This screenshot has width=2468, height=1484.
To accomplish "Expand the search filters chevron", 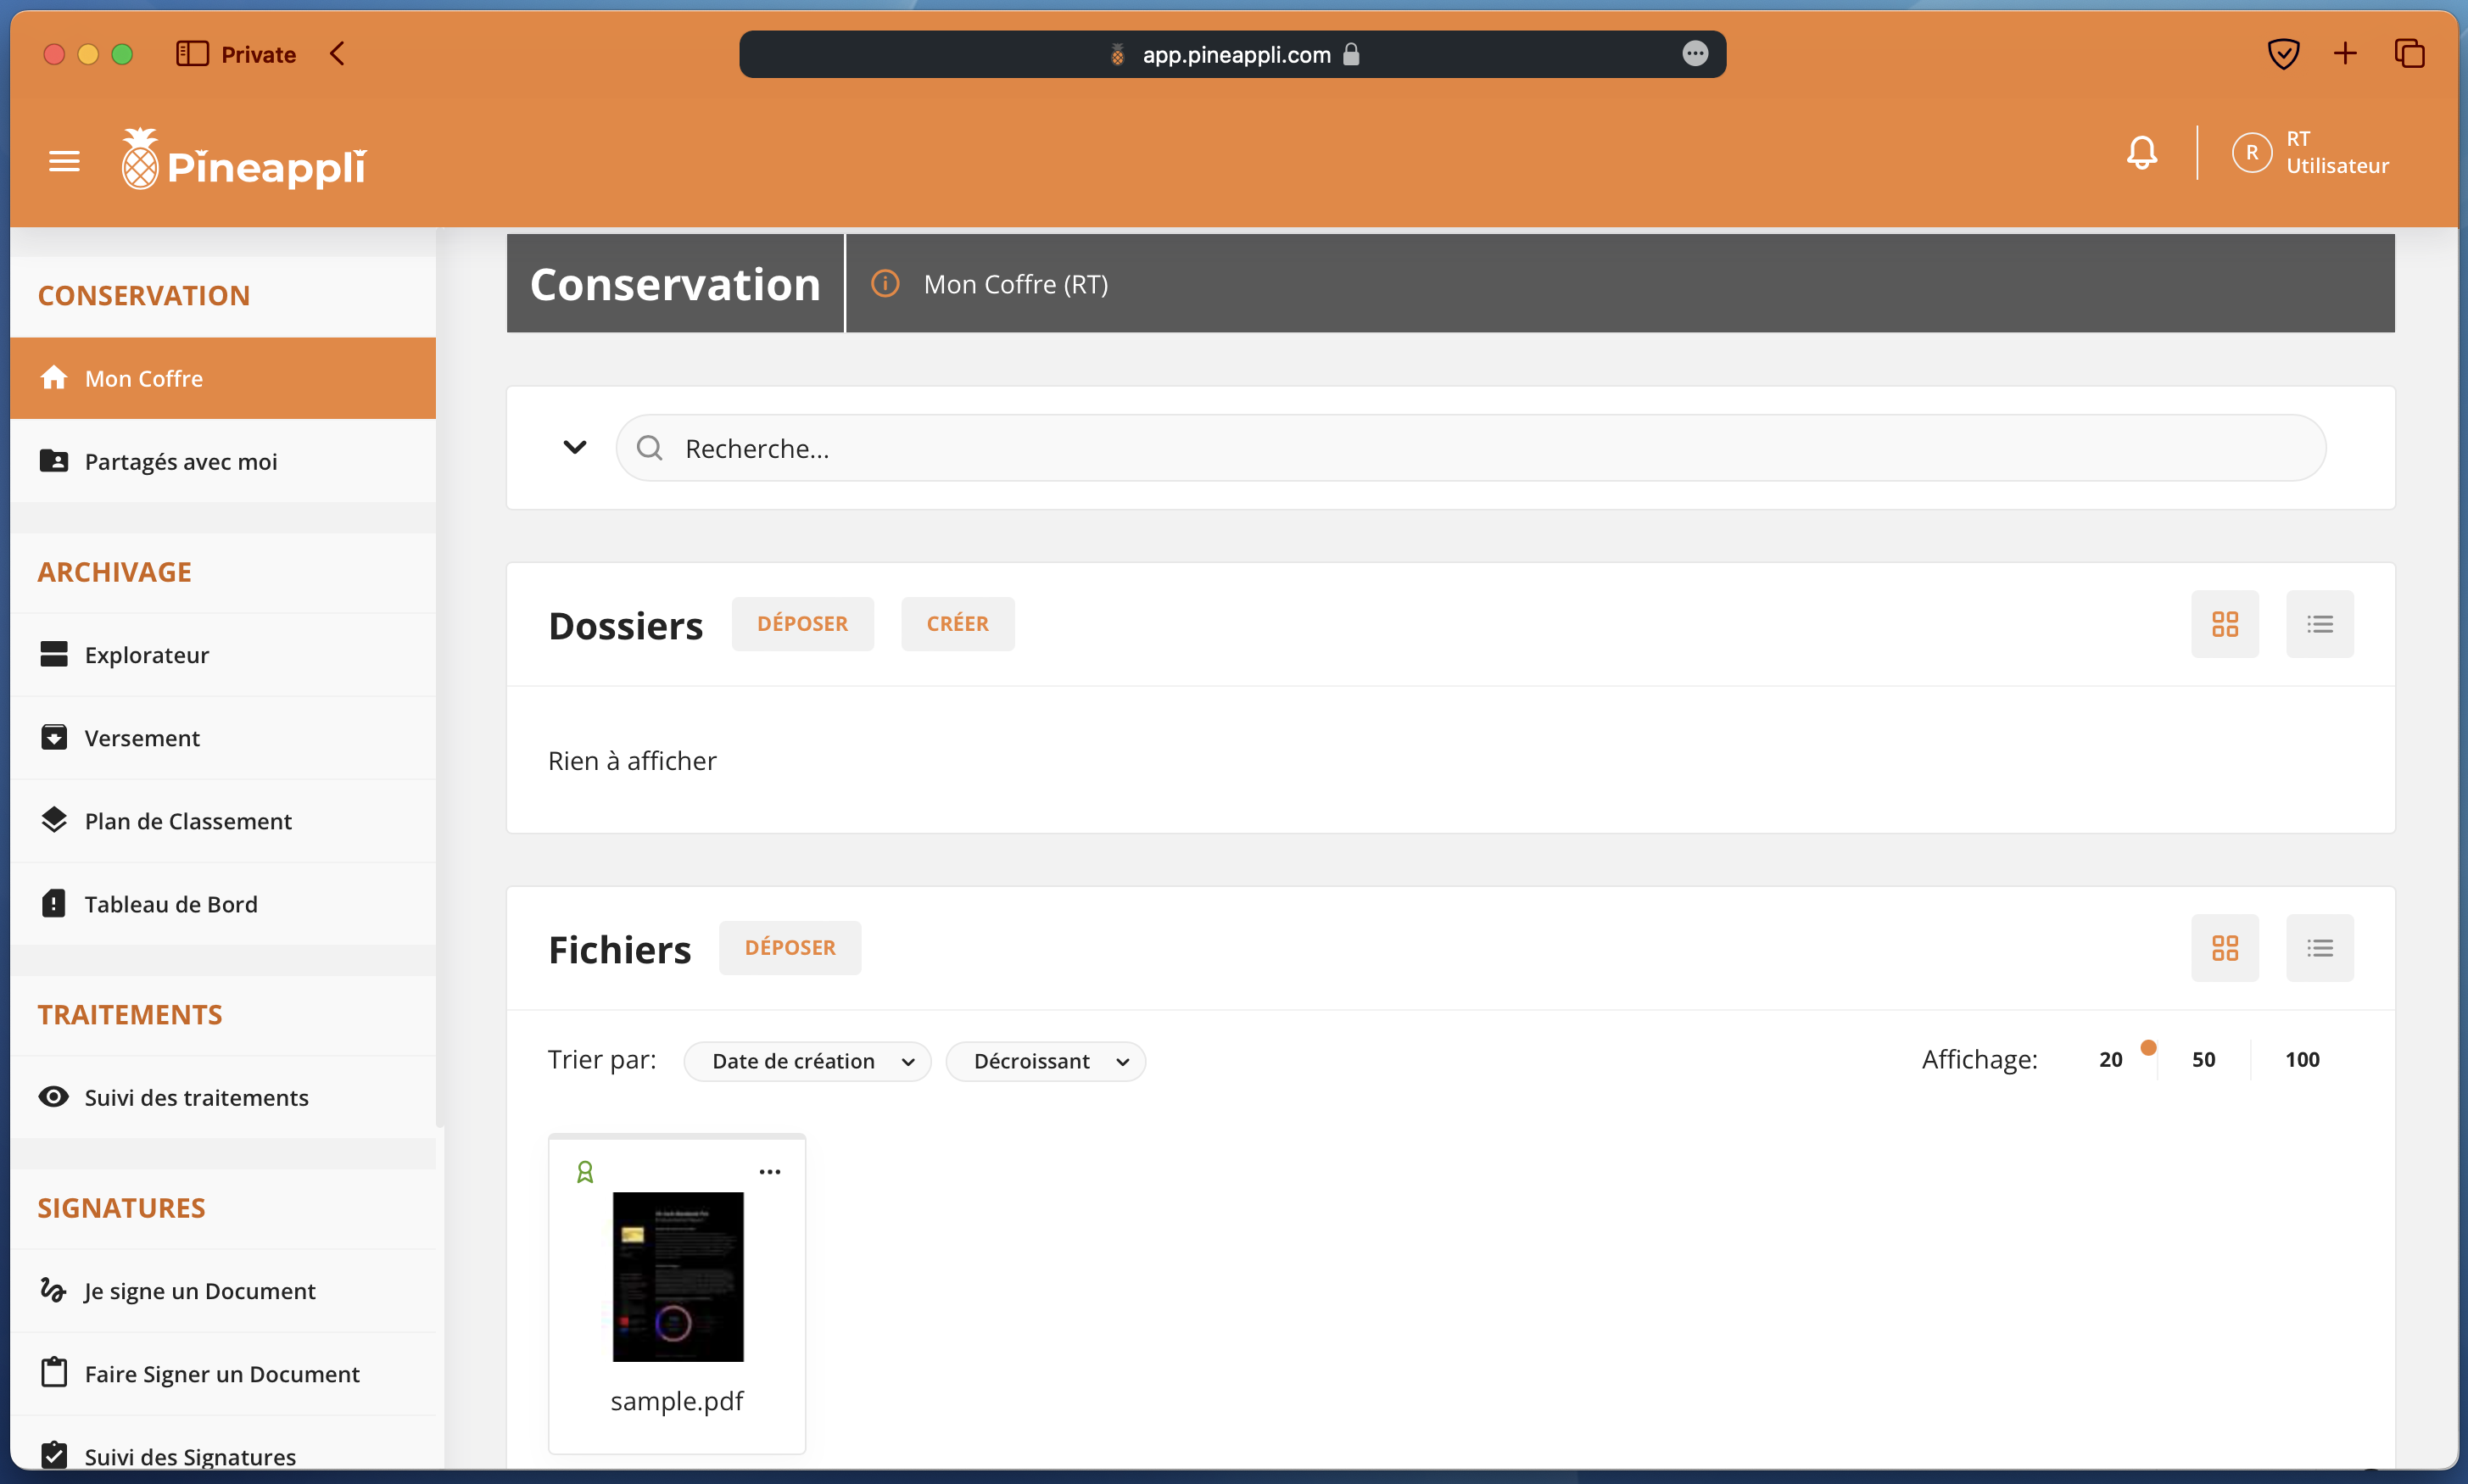I will point(575,447).
